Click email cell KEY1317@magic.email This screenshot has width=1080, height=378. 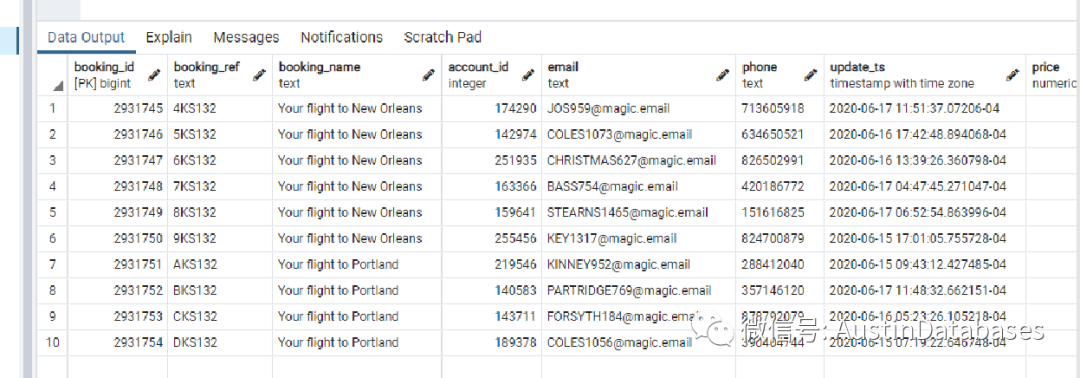[x=638, y=238]
